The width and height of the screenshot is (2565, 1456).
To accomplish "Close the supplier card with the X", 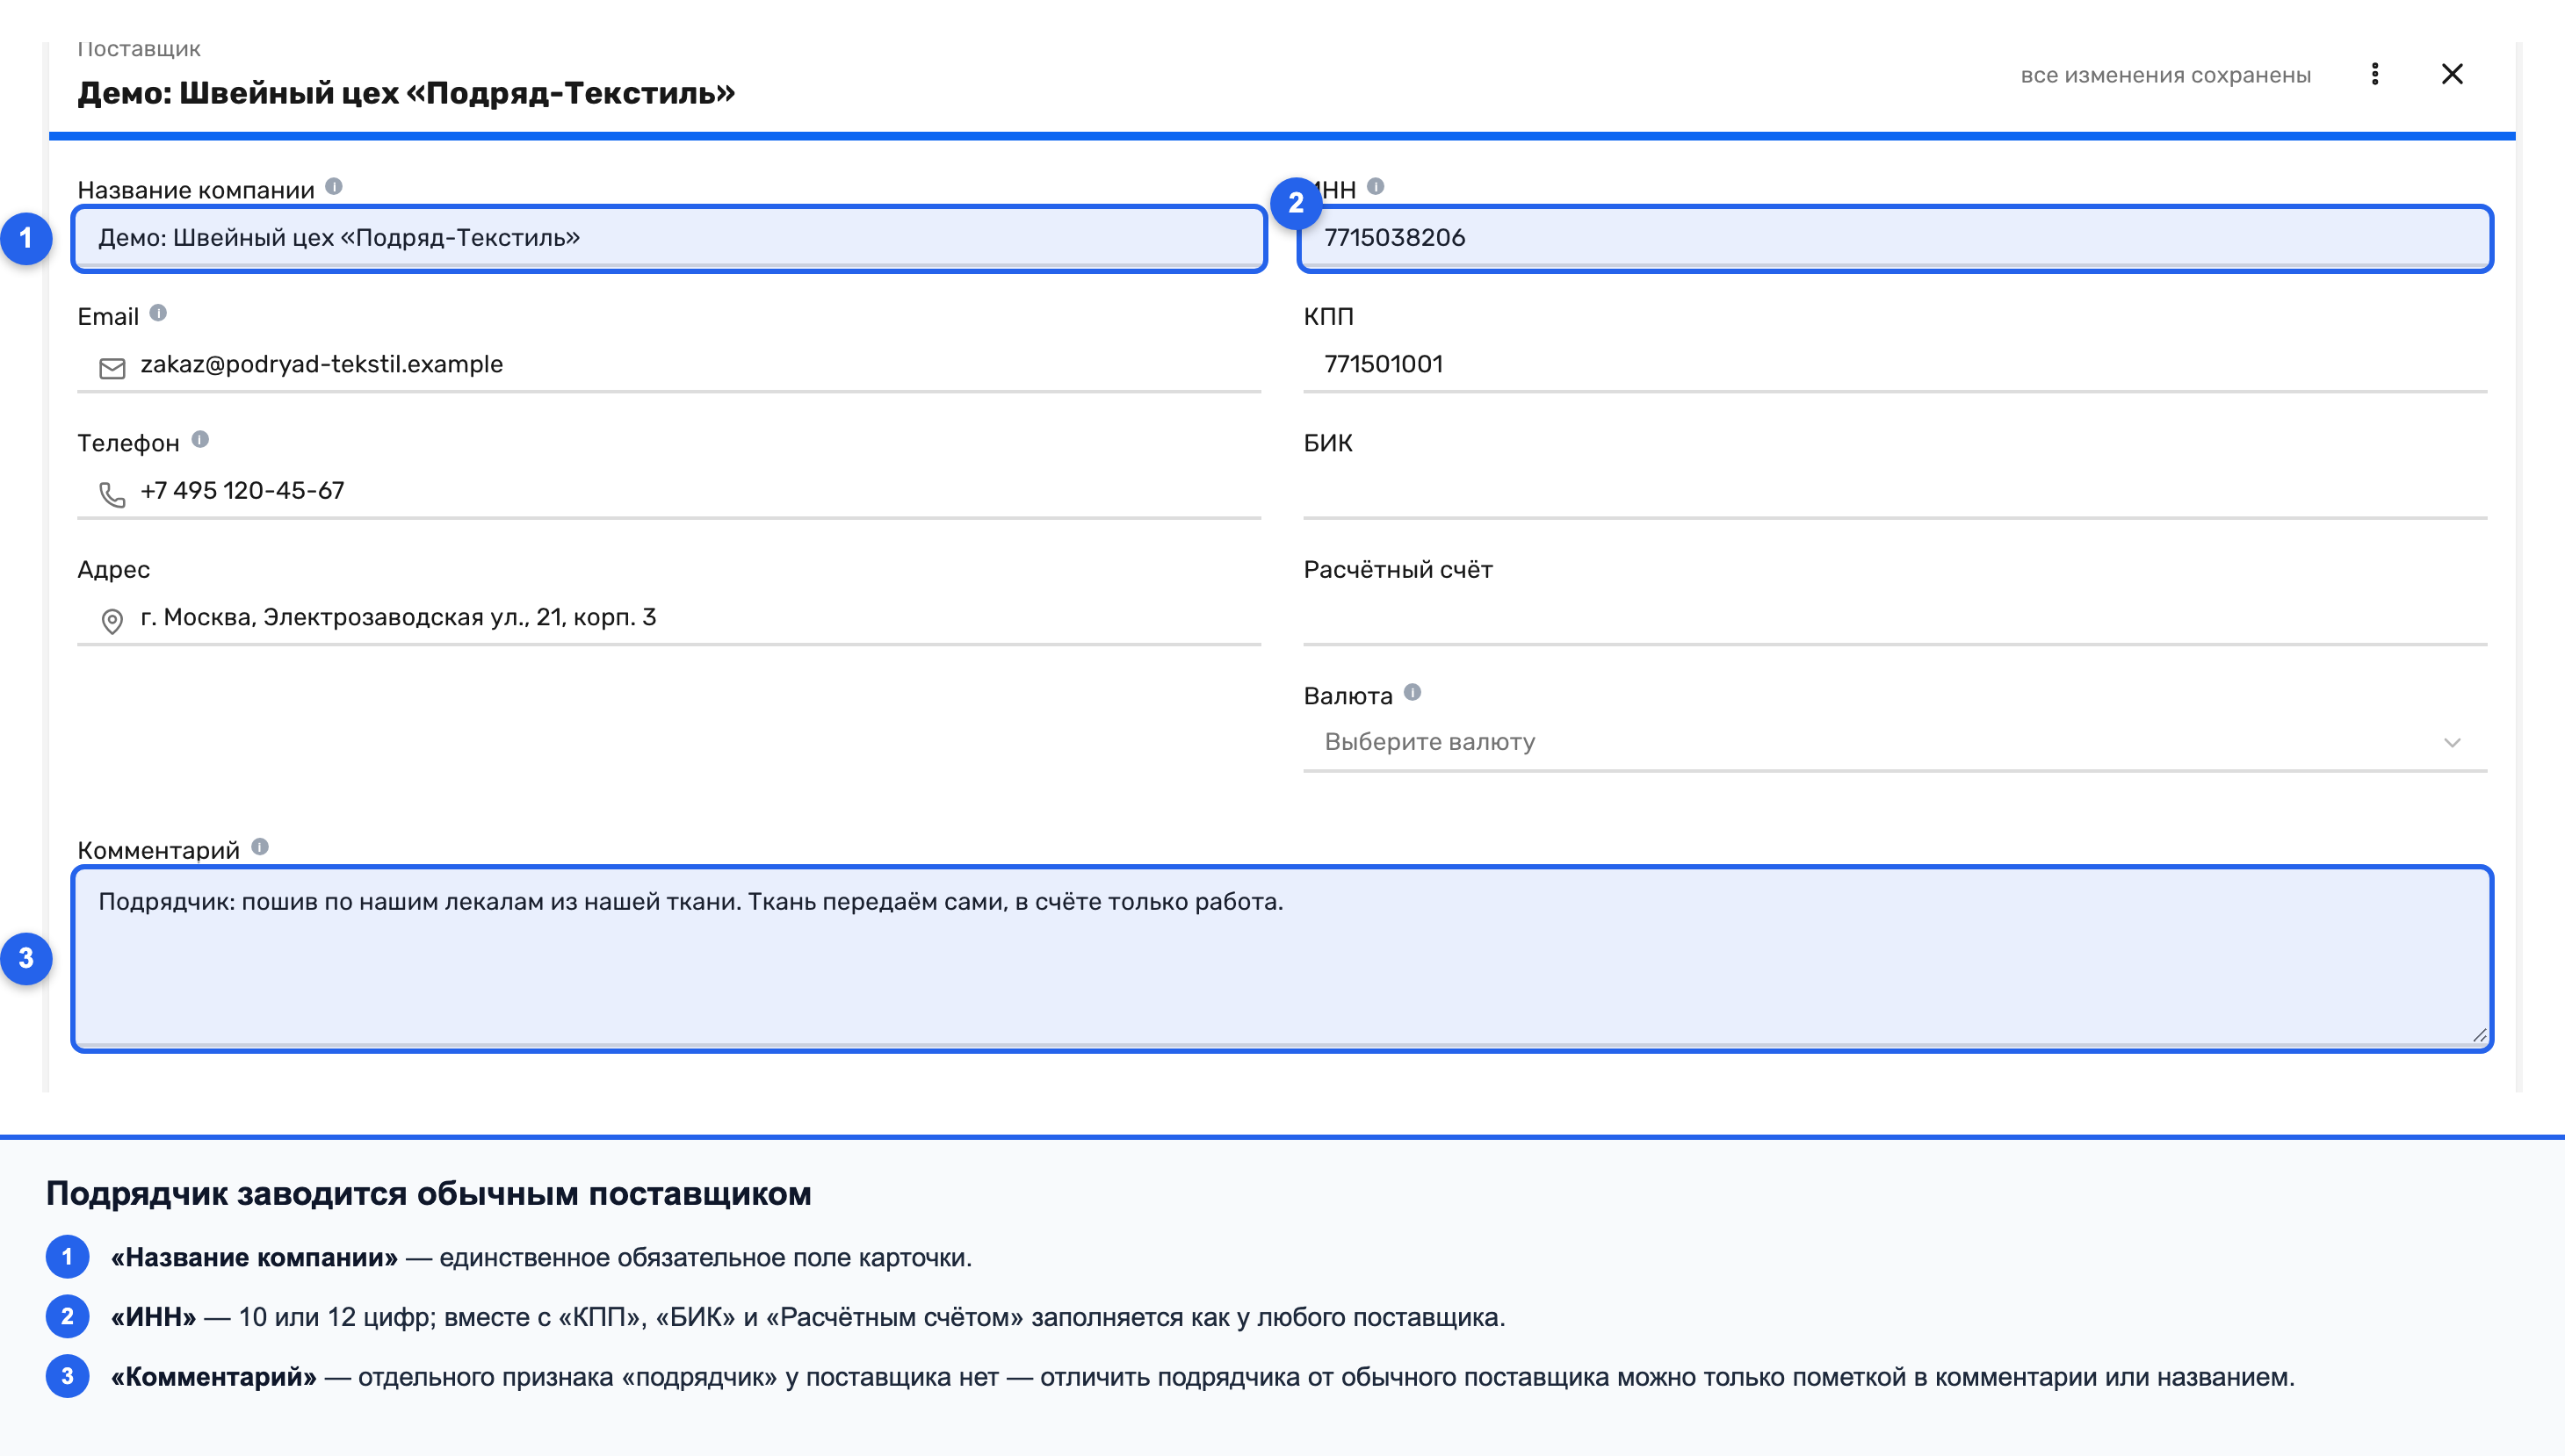I will pos(2452,74).
